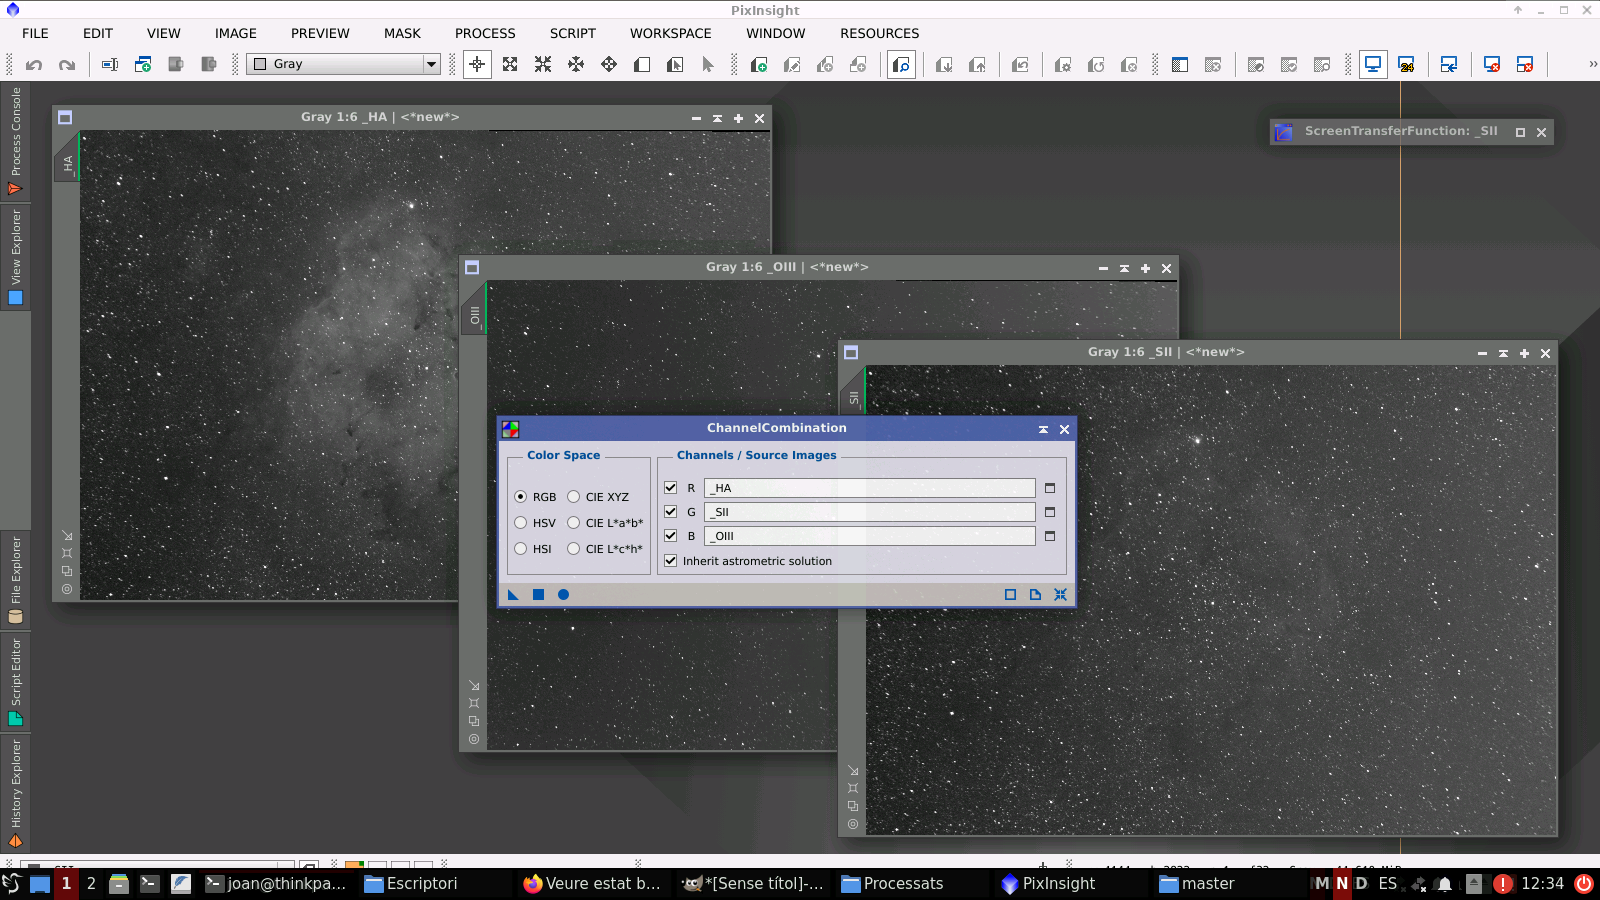
Task: Open view picker for R channel source
Action: point(1050,488)
